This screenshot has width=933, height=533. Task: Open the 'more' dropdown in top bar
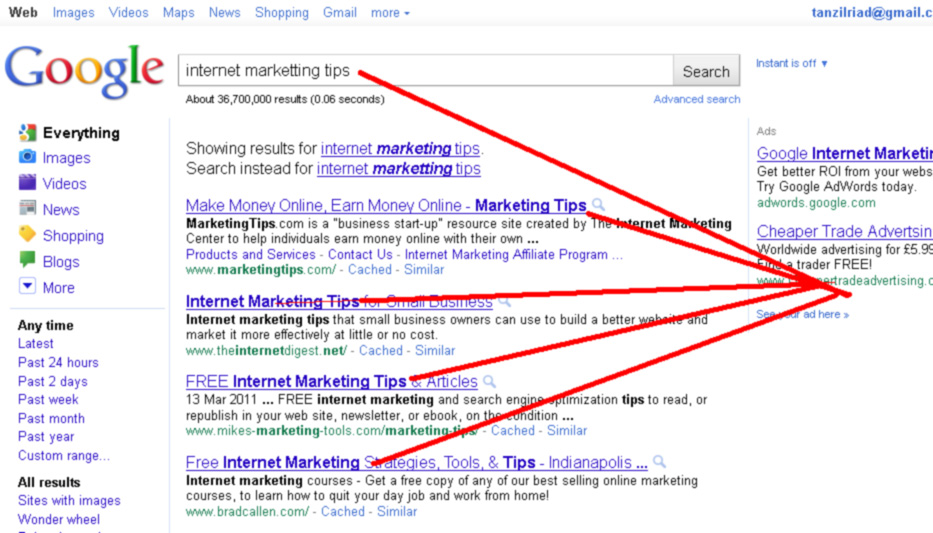coord(390,12)
